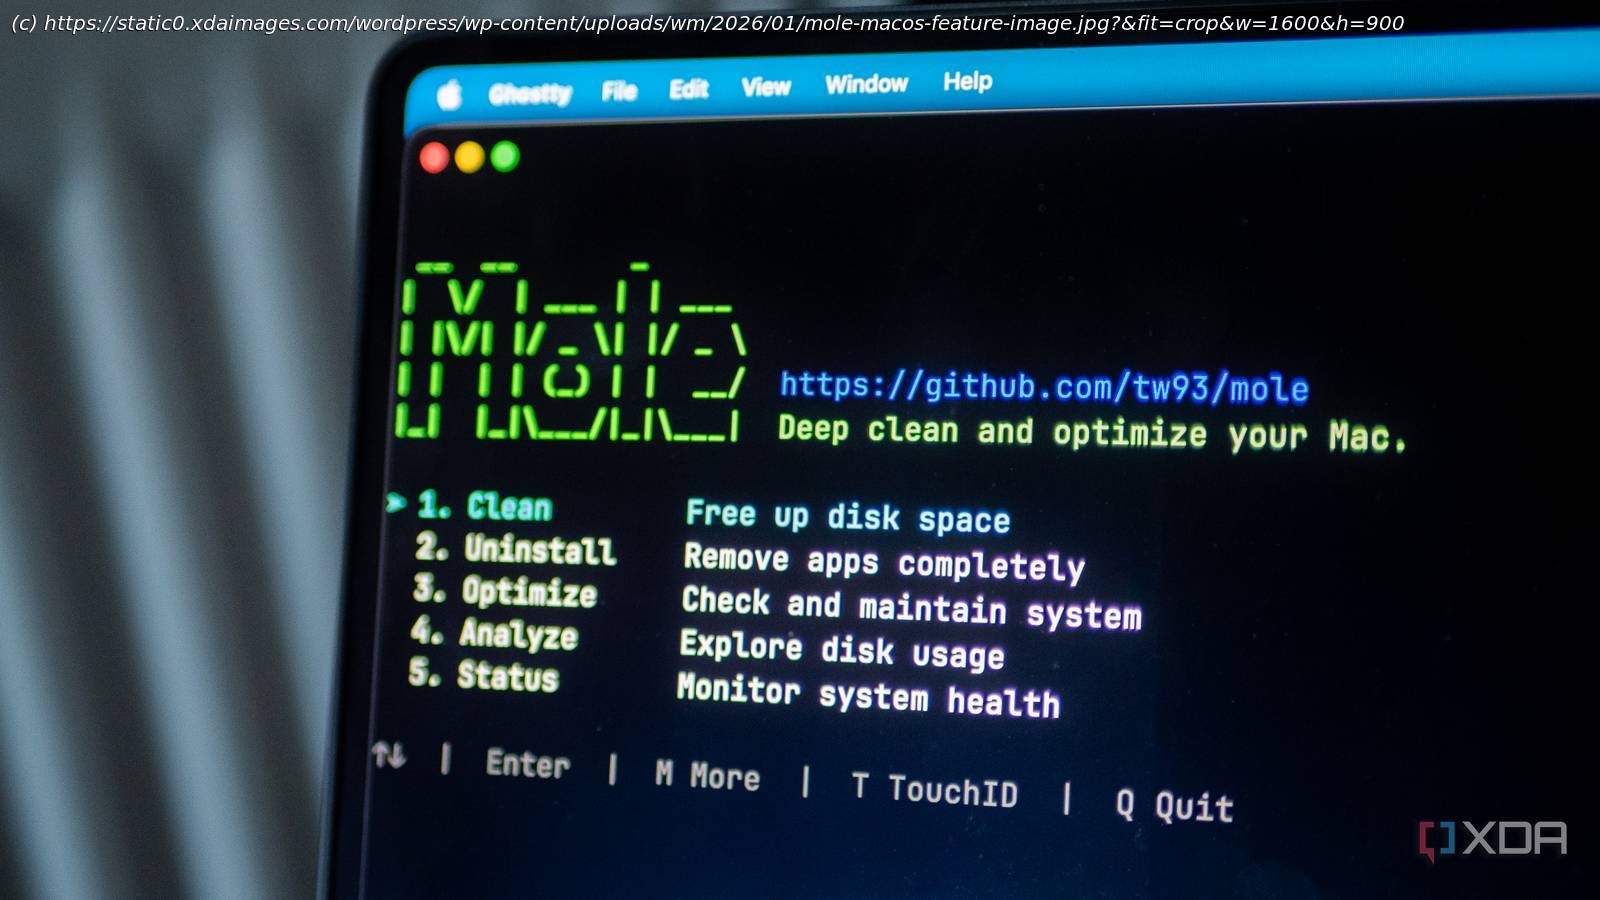
Task: Open the github.com/tw93/mole link
Action: point(1044,387)
